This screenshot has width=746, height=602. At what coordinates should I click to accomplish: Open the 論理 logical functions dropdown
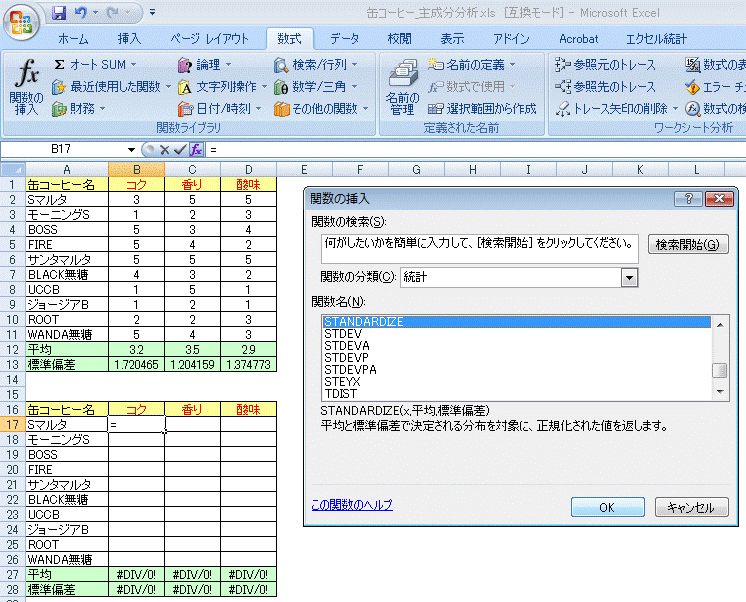(206, 64)
